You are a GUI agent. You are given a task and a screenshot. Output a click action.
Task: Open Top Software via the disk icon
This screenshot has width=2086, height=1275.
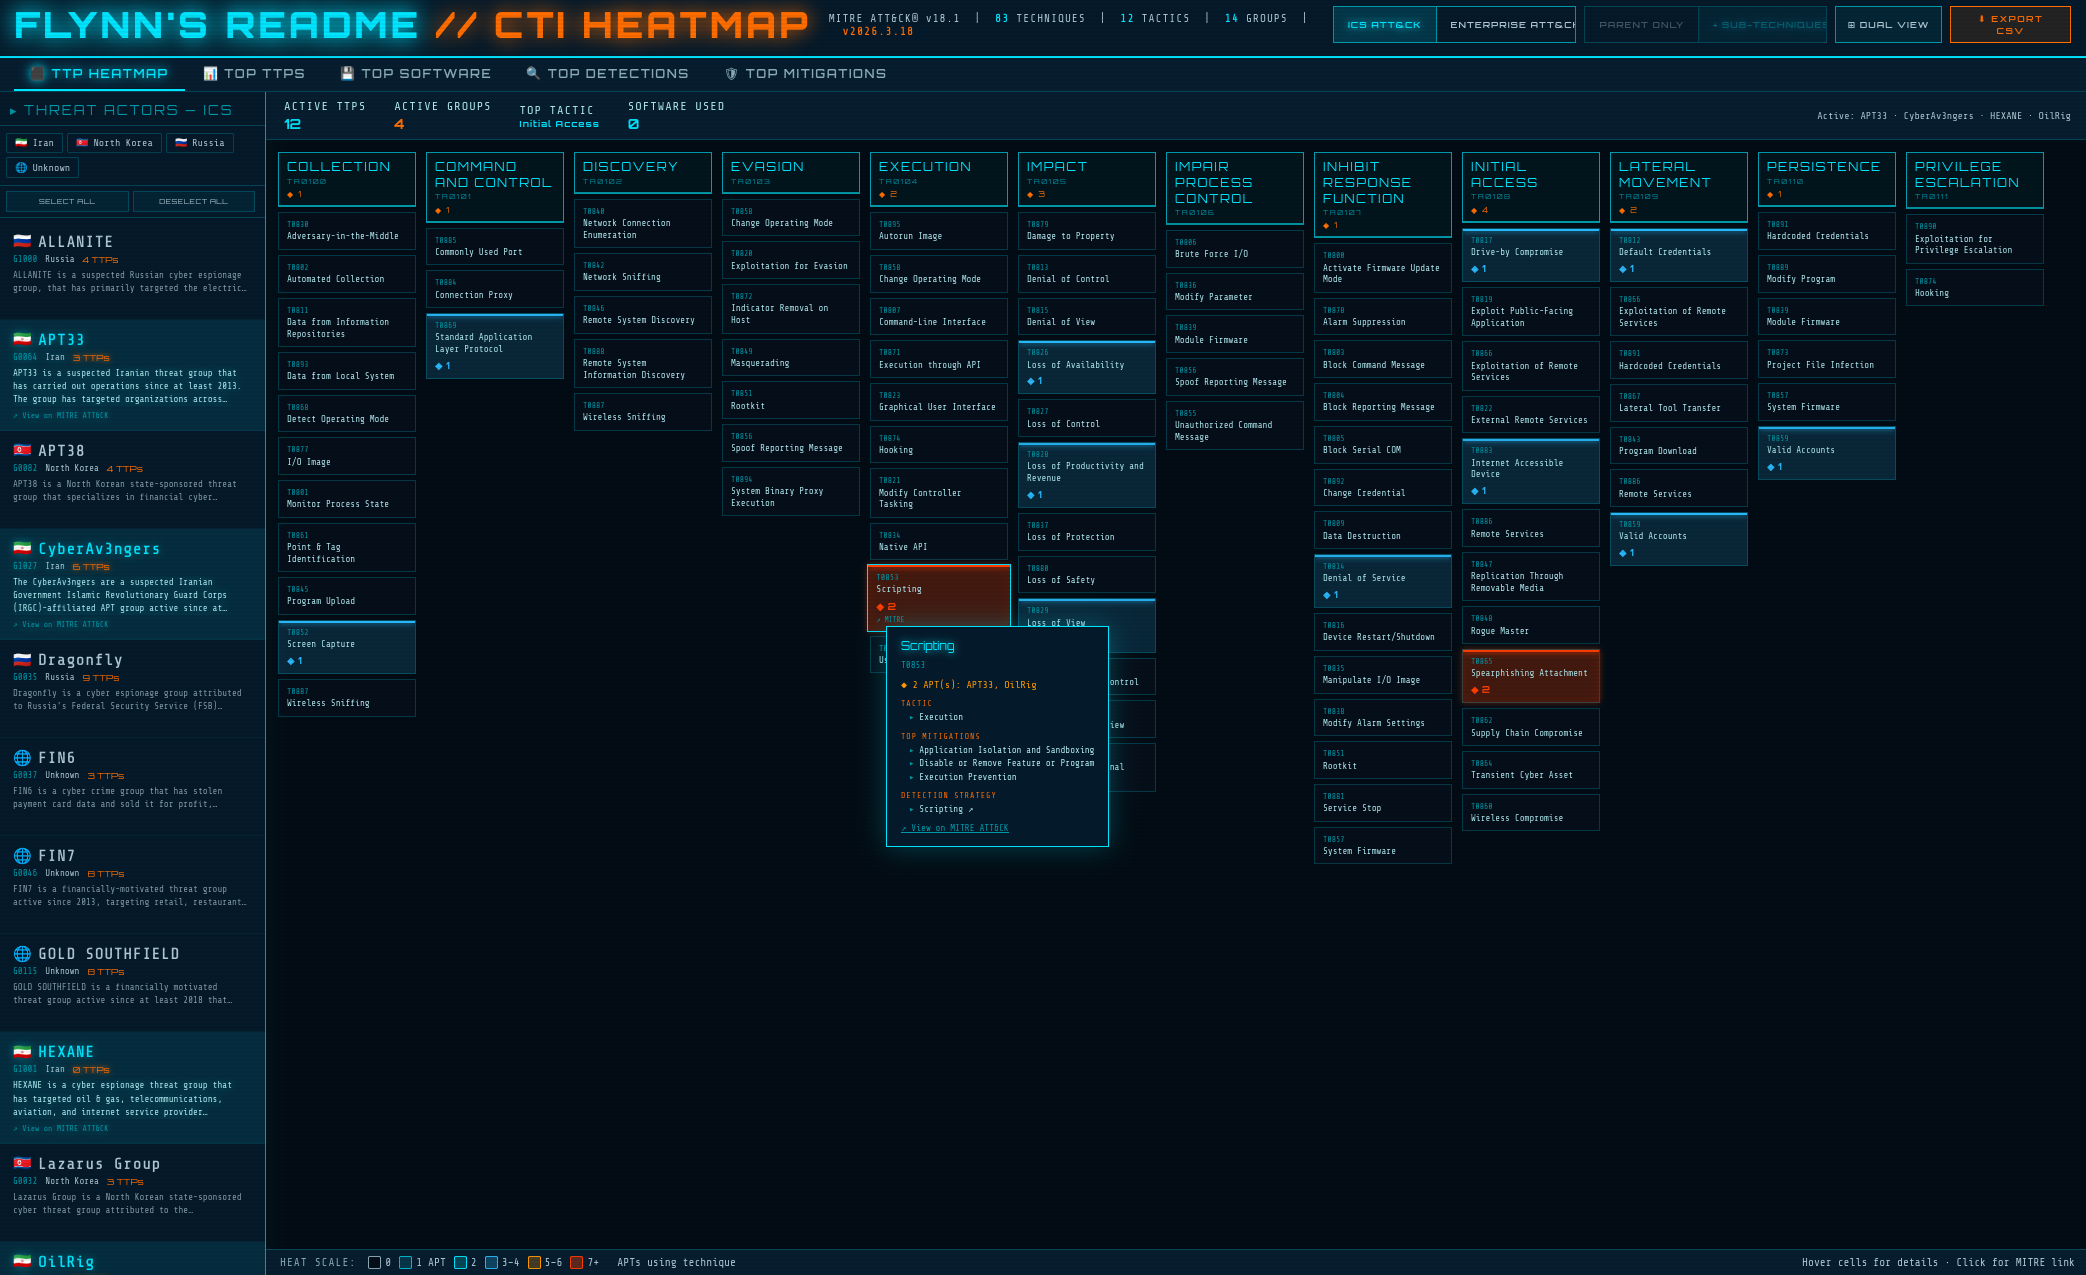(345, 73)
